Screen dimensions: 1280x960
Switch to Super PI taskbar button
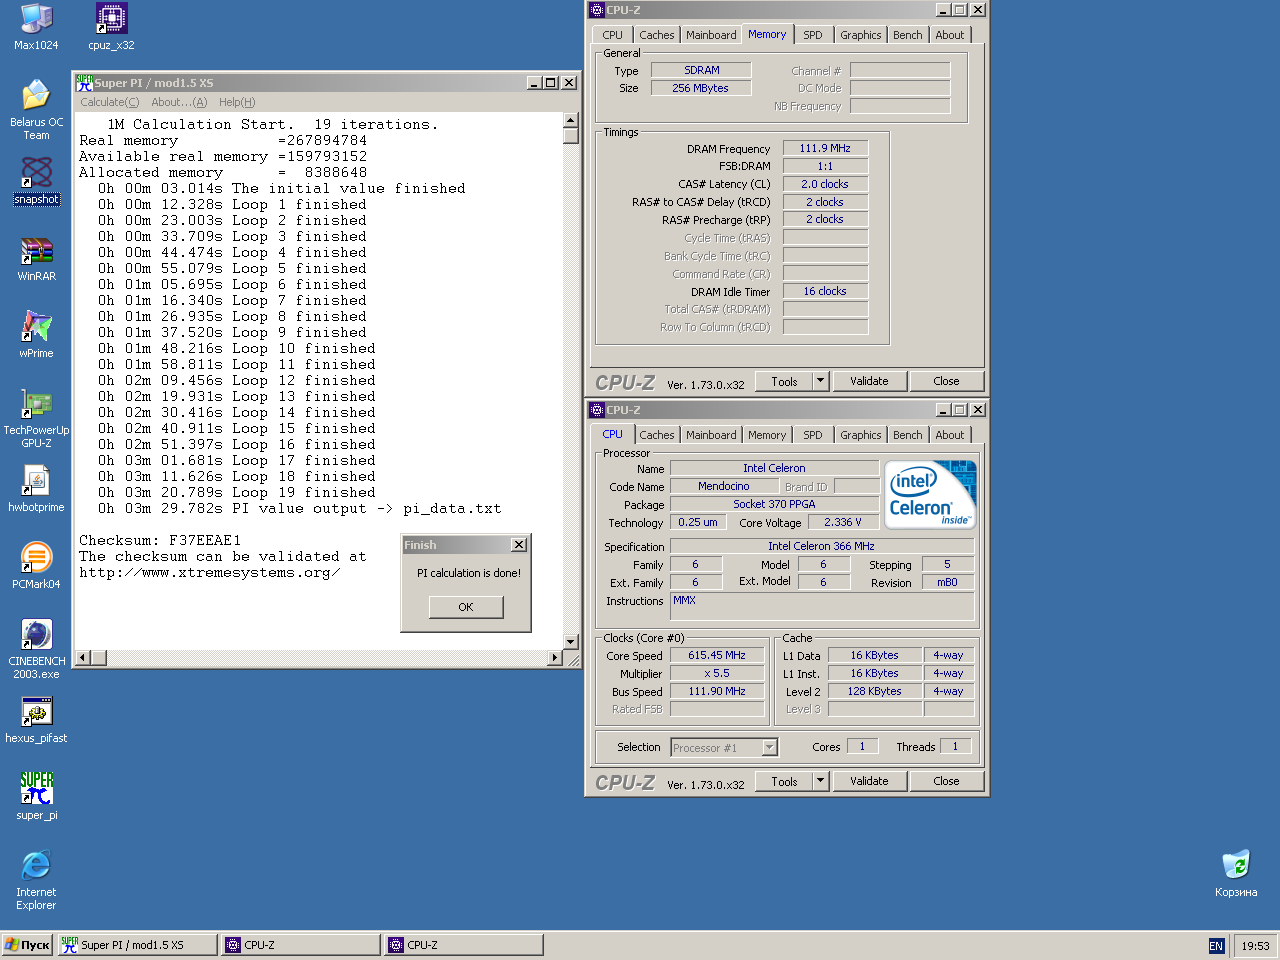click(137, 945)
